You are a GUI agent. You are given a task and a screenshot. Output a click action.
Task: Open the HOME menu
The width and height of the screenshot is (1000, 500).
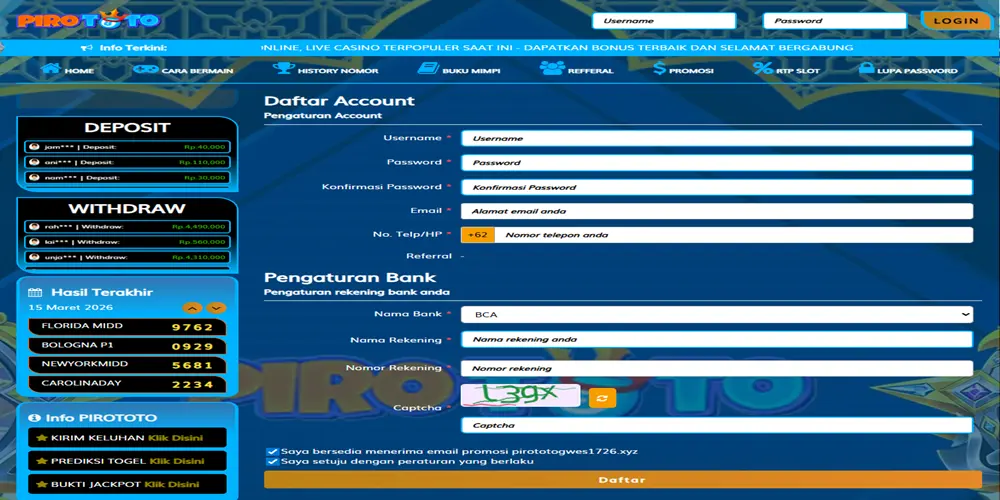click(68, 69)
